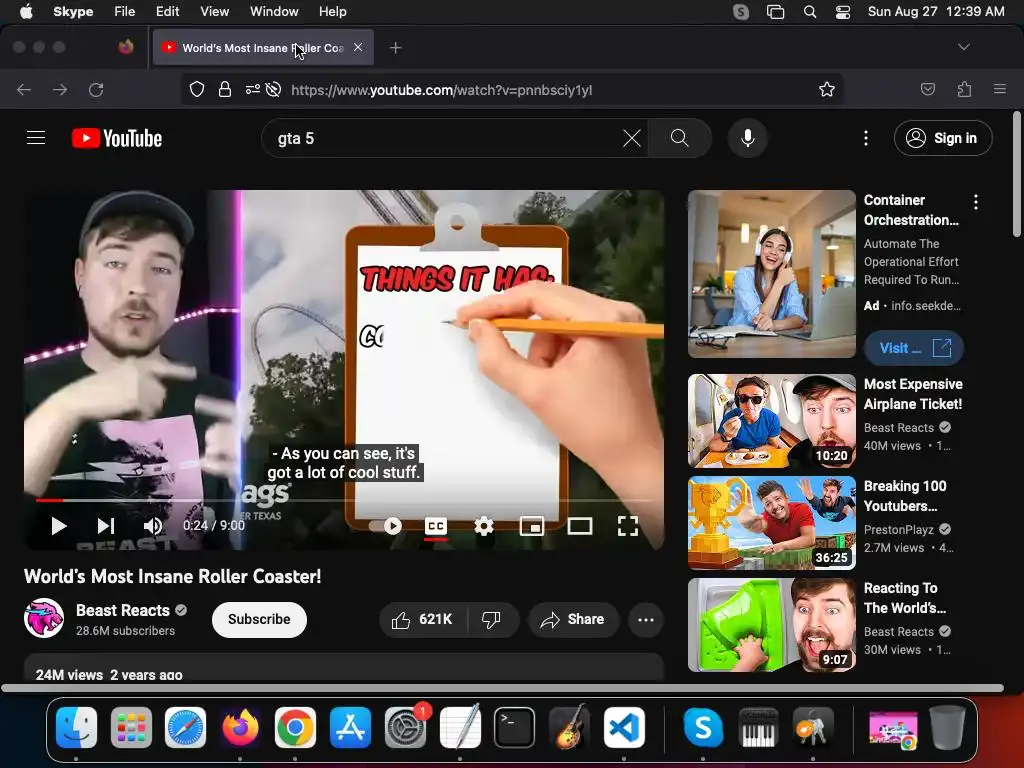Seek on the video progress bar
1024x768 pixels.
click(344, 500)
